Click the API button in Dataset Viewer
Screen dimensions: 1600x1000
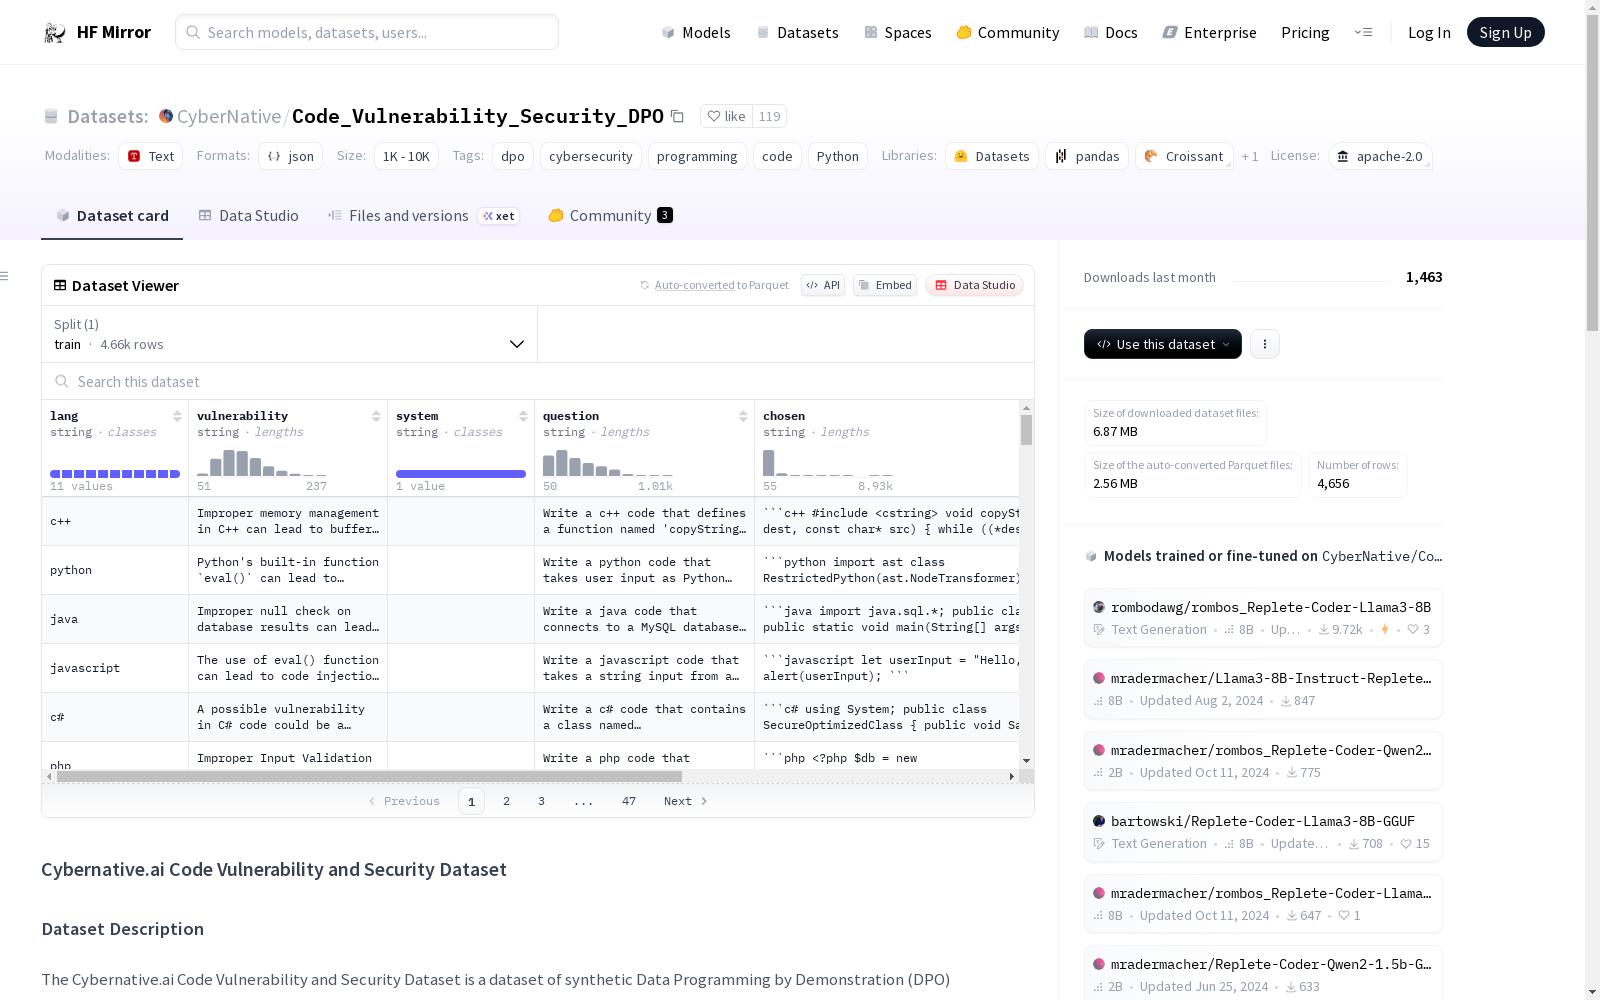point(823,285)
